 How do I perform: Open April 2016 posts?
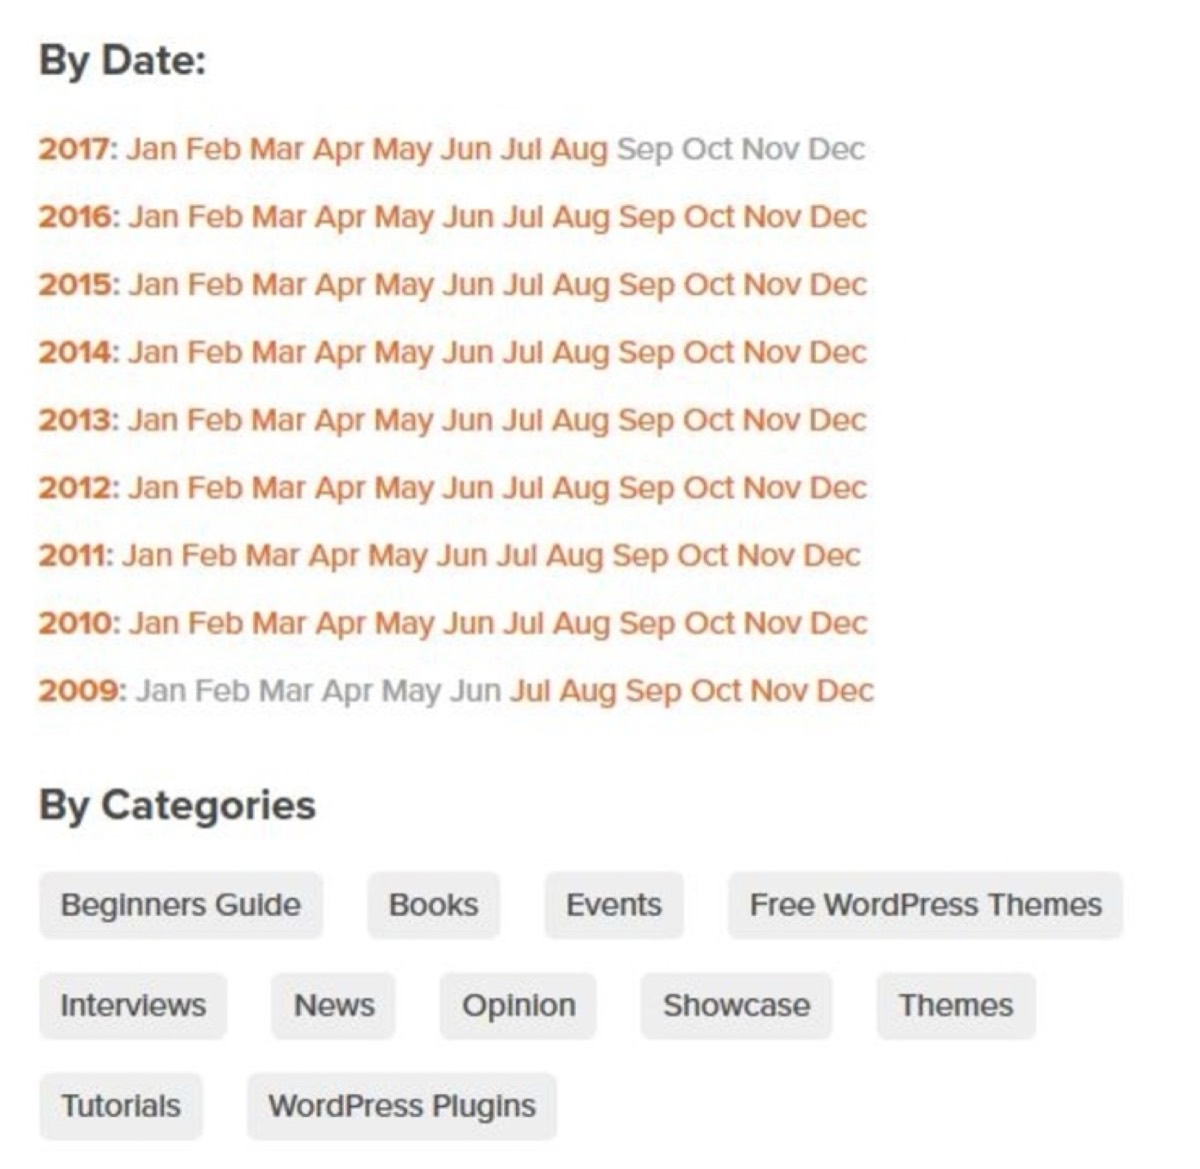[x=342, y=216]
